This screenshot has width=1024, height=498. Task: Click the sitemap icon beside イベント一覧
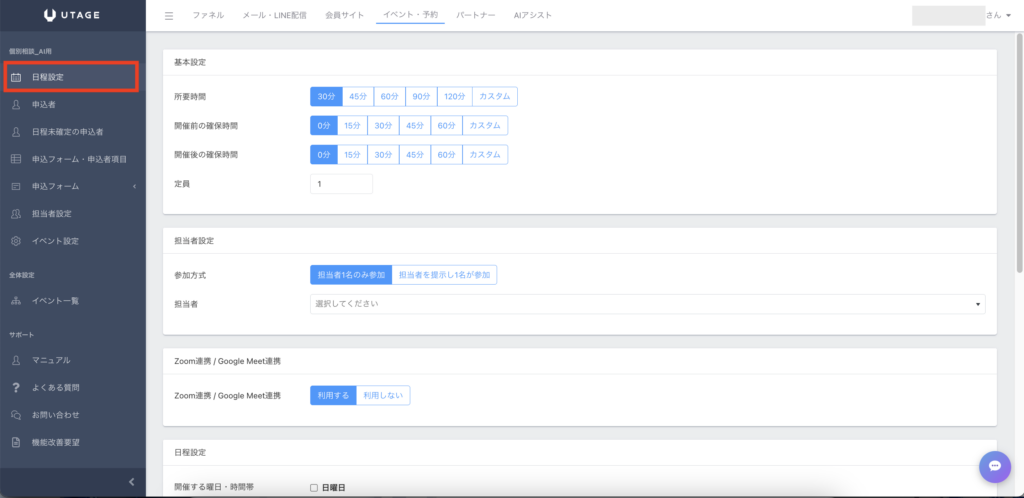tap(16, 301)
